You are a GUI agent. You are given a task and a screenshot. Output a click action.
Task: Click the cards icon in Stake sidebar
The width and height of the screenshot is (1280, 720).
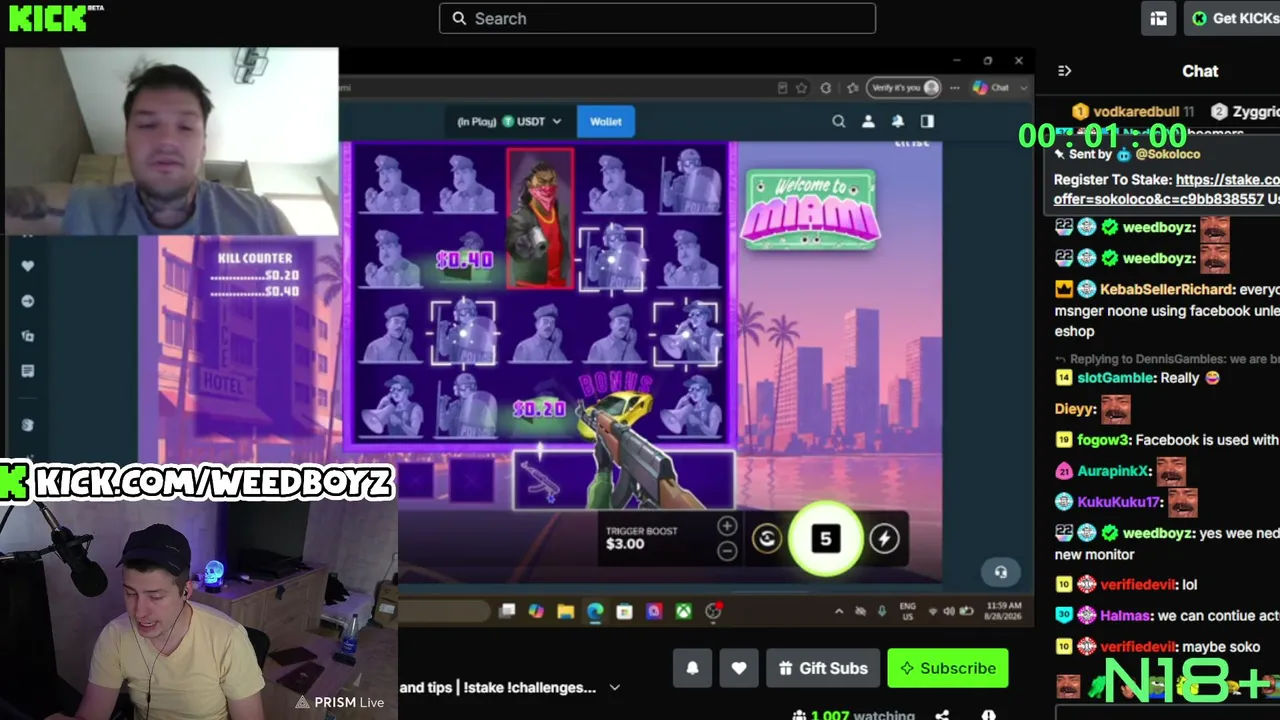27,336
